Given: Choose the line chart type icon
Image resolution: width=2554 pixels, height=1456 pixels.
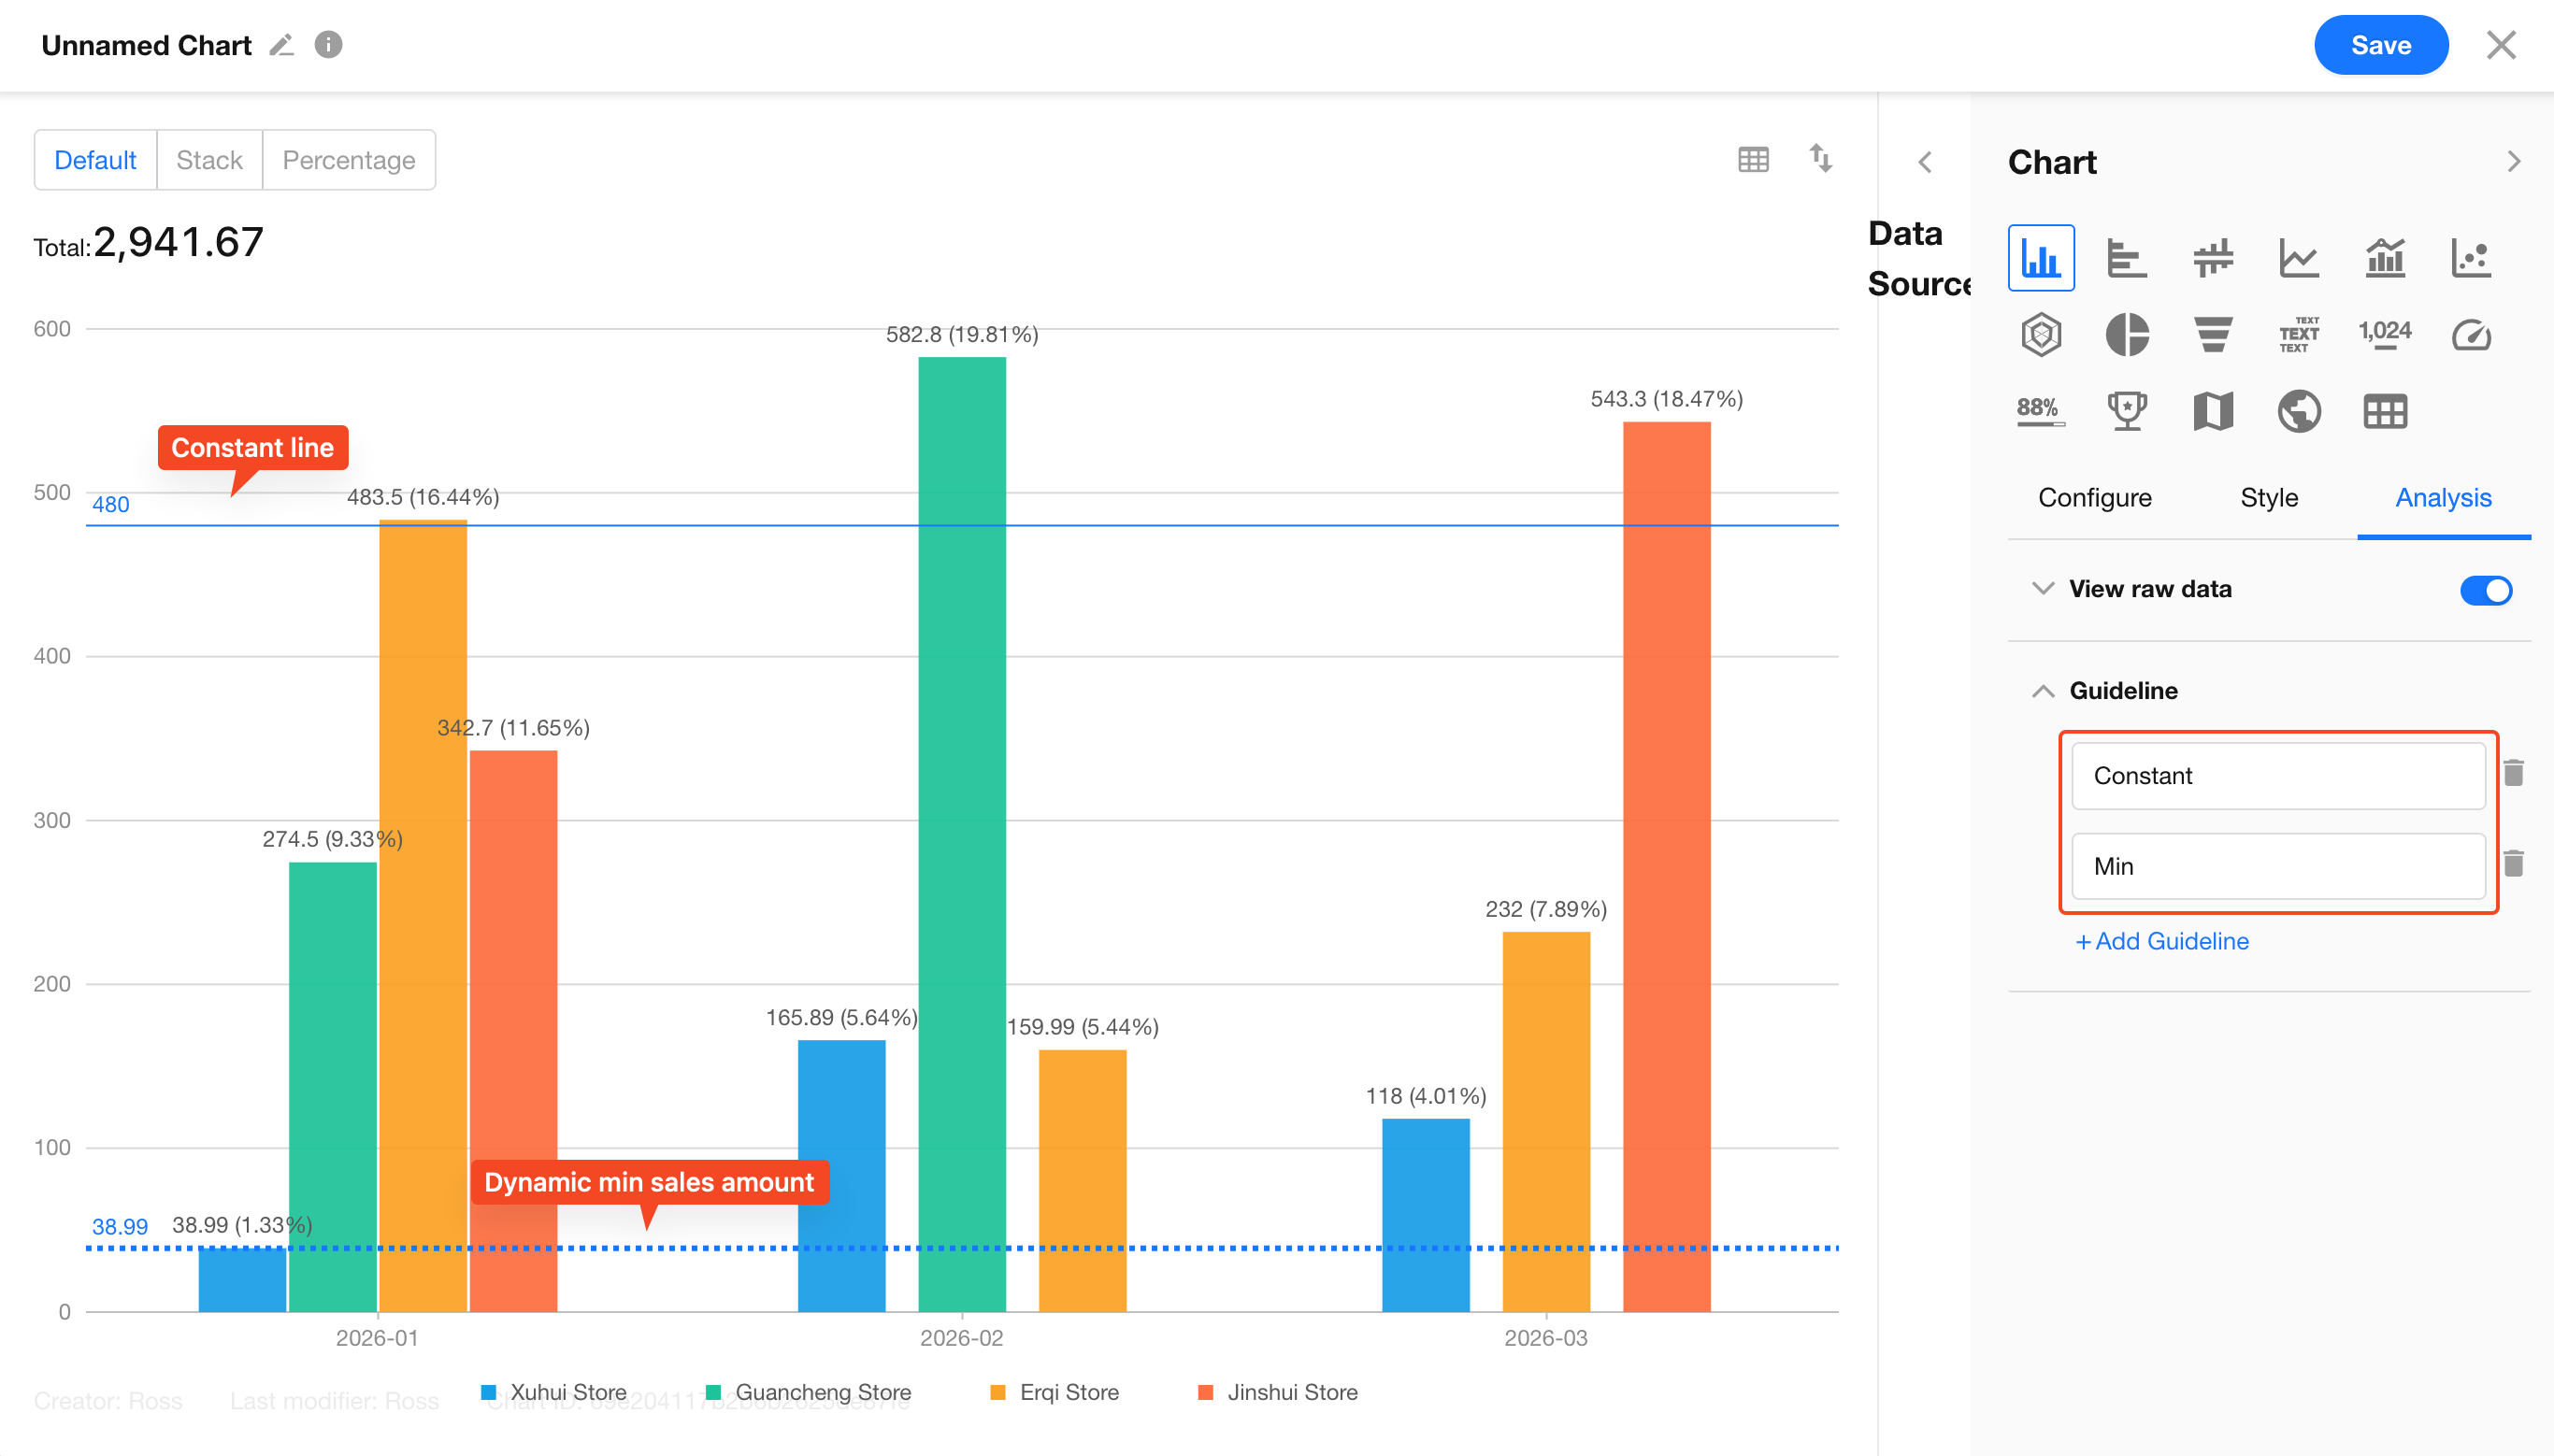Looking at the screenshot, I should click(2298, 258).
